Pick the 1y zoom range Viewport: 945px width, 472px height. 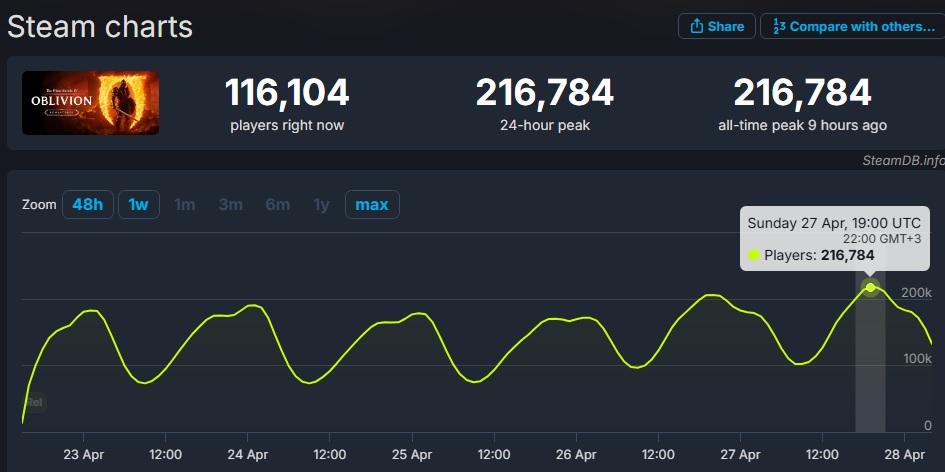tap(321, 205)
